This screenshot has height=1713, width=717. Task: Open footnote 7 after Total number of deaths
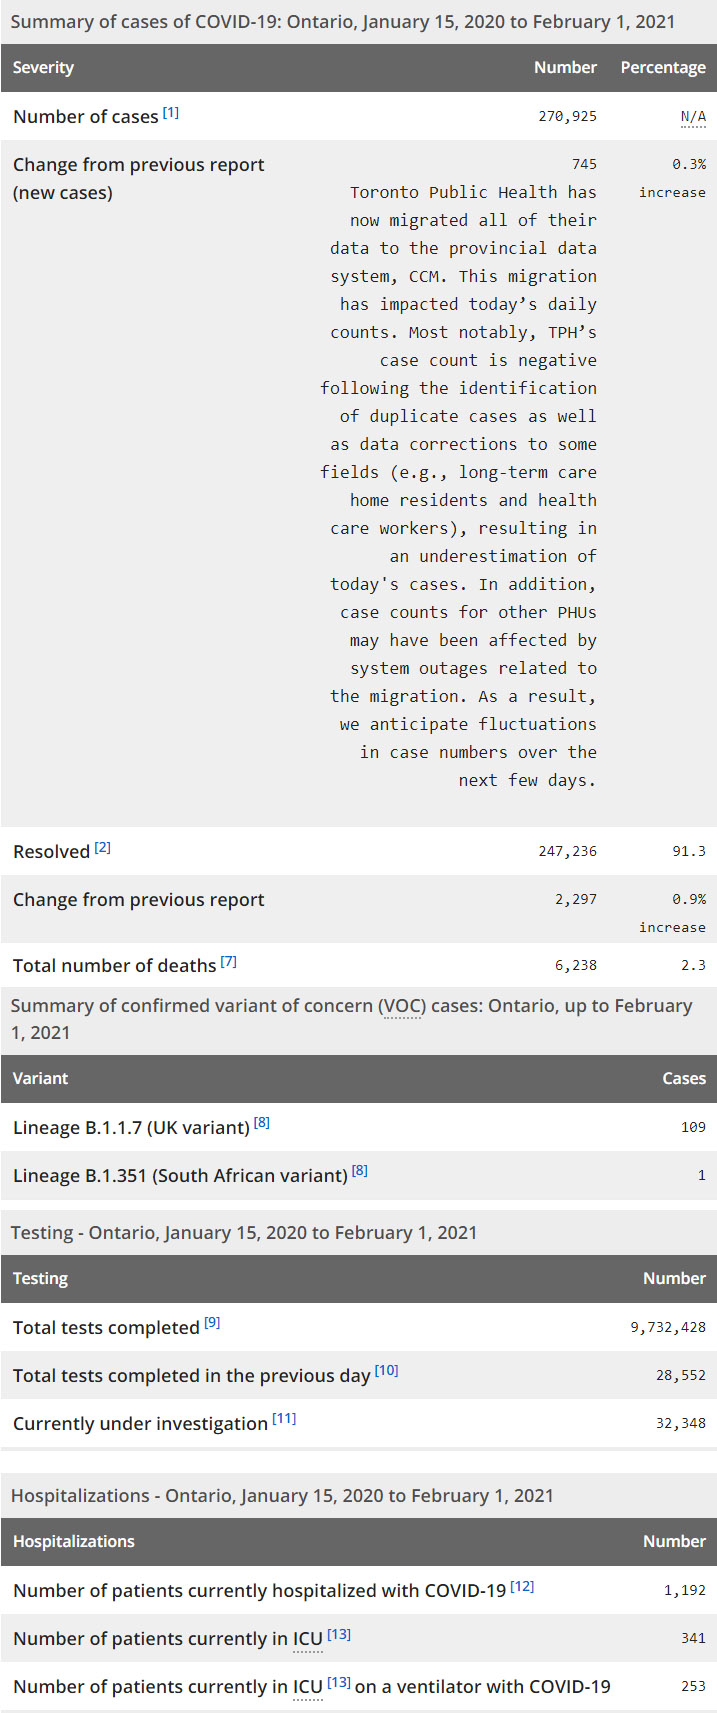(x=229, y=962)
